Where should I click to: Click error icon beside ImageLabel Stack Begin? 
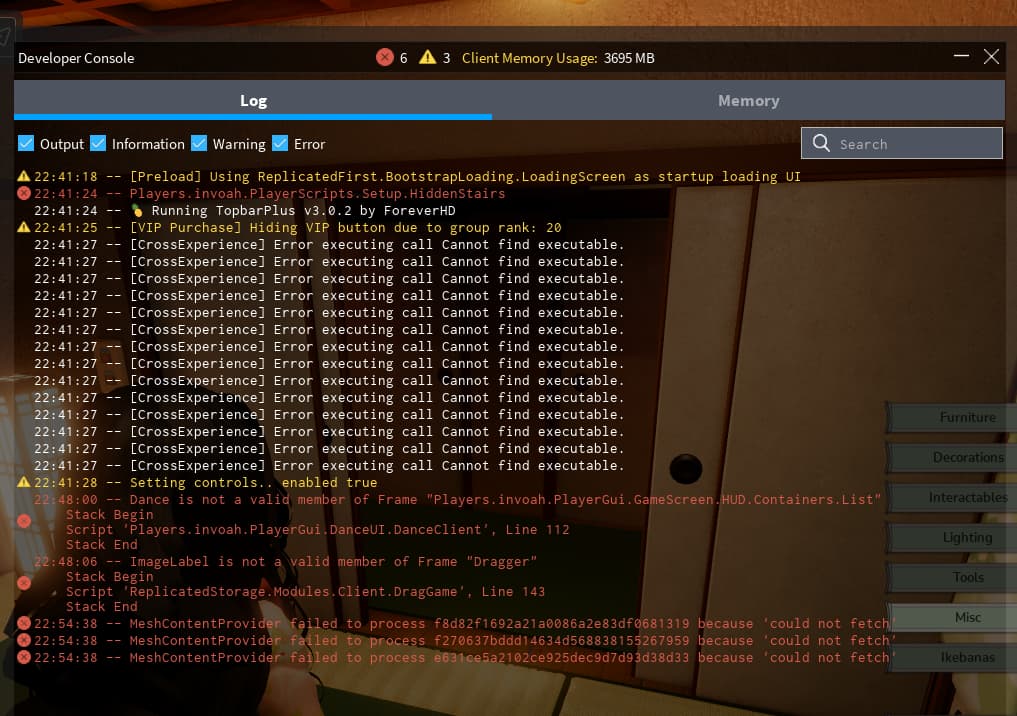pyautogui.click(x=24, y=583)
